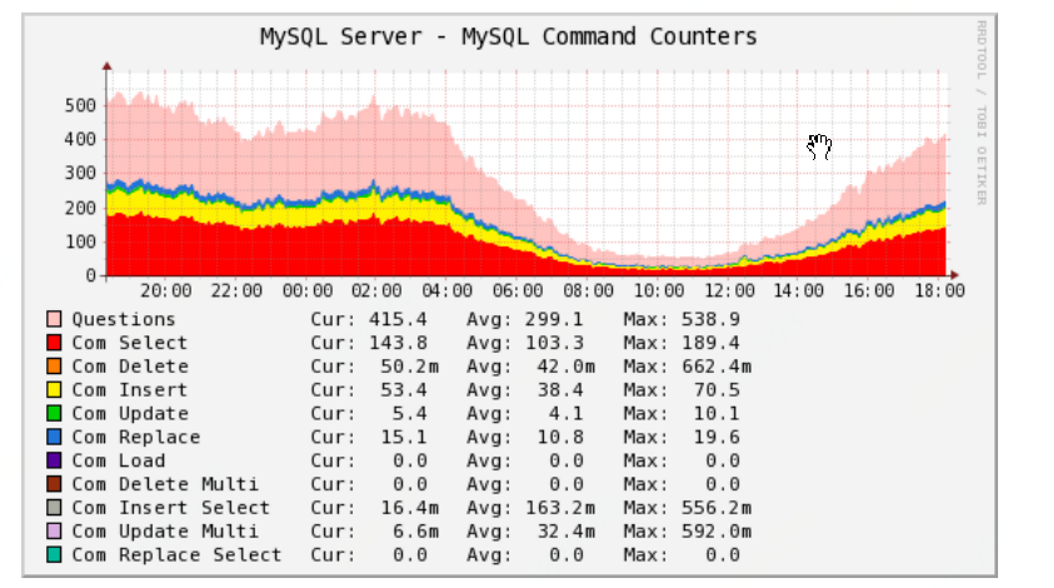Click the Com Update Multi Avg 32.4m
Viewport: 1054px width, 588px height.
coord(566,531)
